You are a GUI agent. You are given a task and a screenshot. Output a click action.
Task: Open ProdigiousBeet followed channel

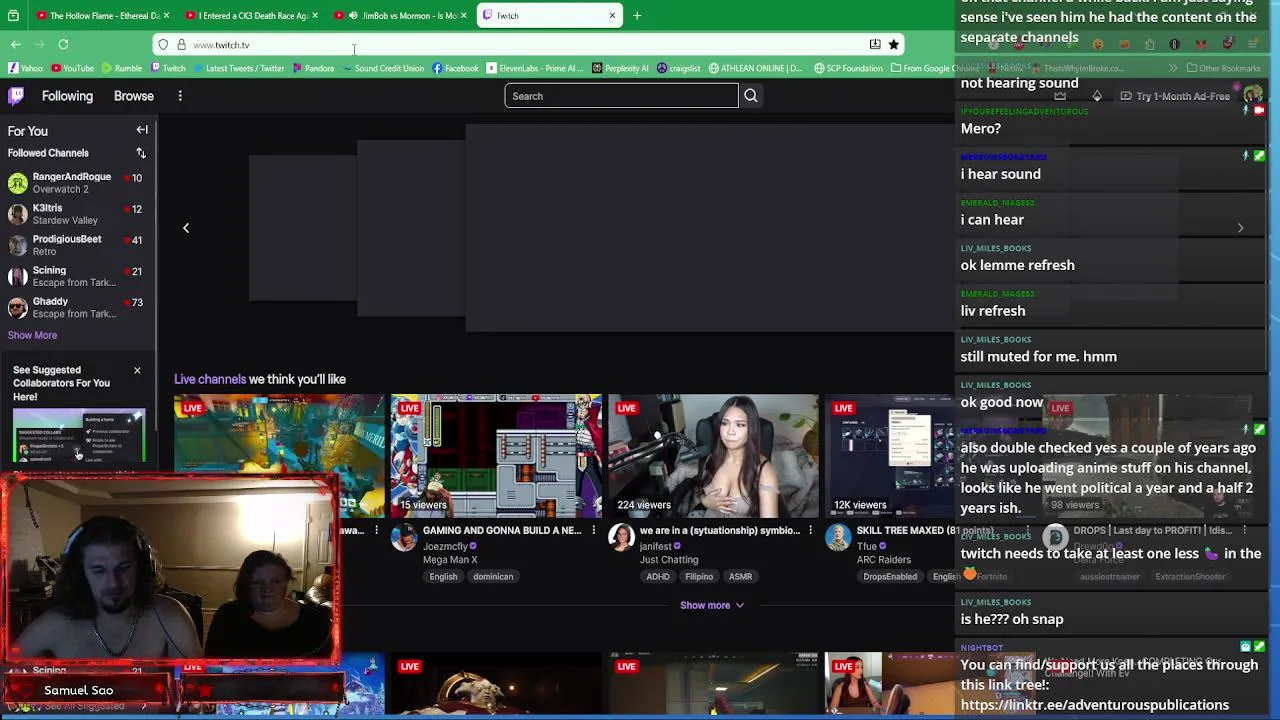tap(78, 245)
